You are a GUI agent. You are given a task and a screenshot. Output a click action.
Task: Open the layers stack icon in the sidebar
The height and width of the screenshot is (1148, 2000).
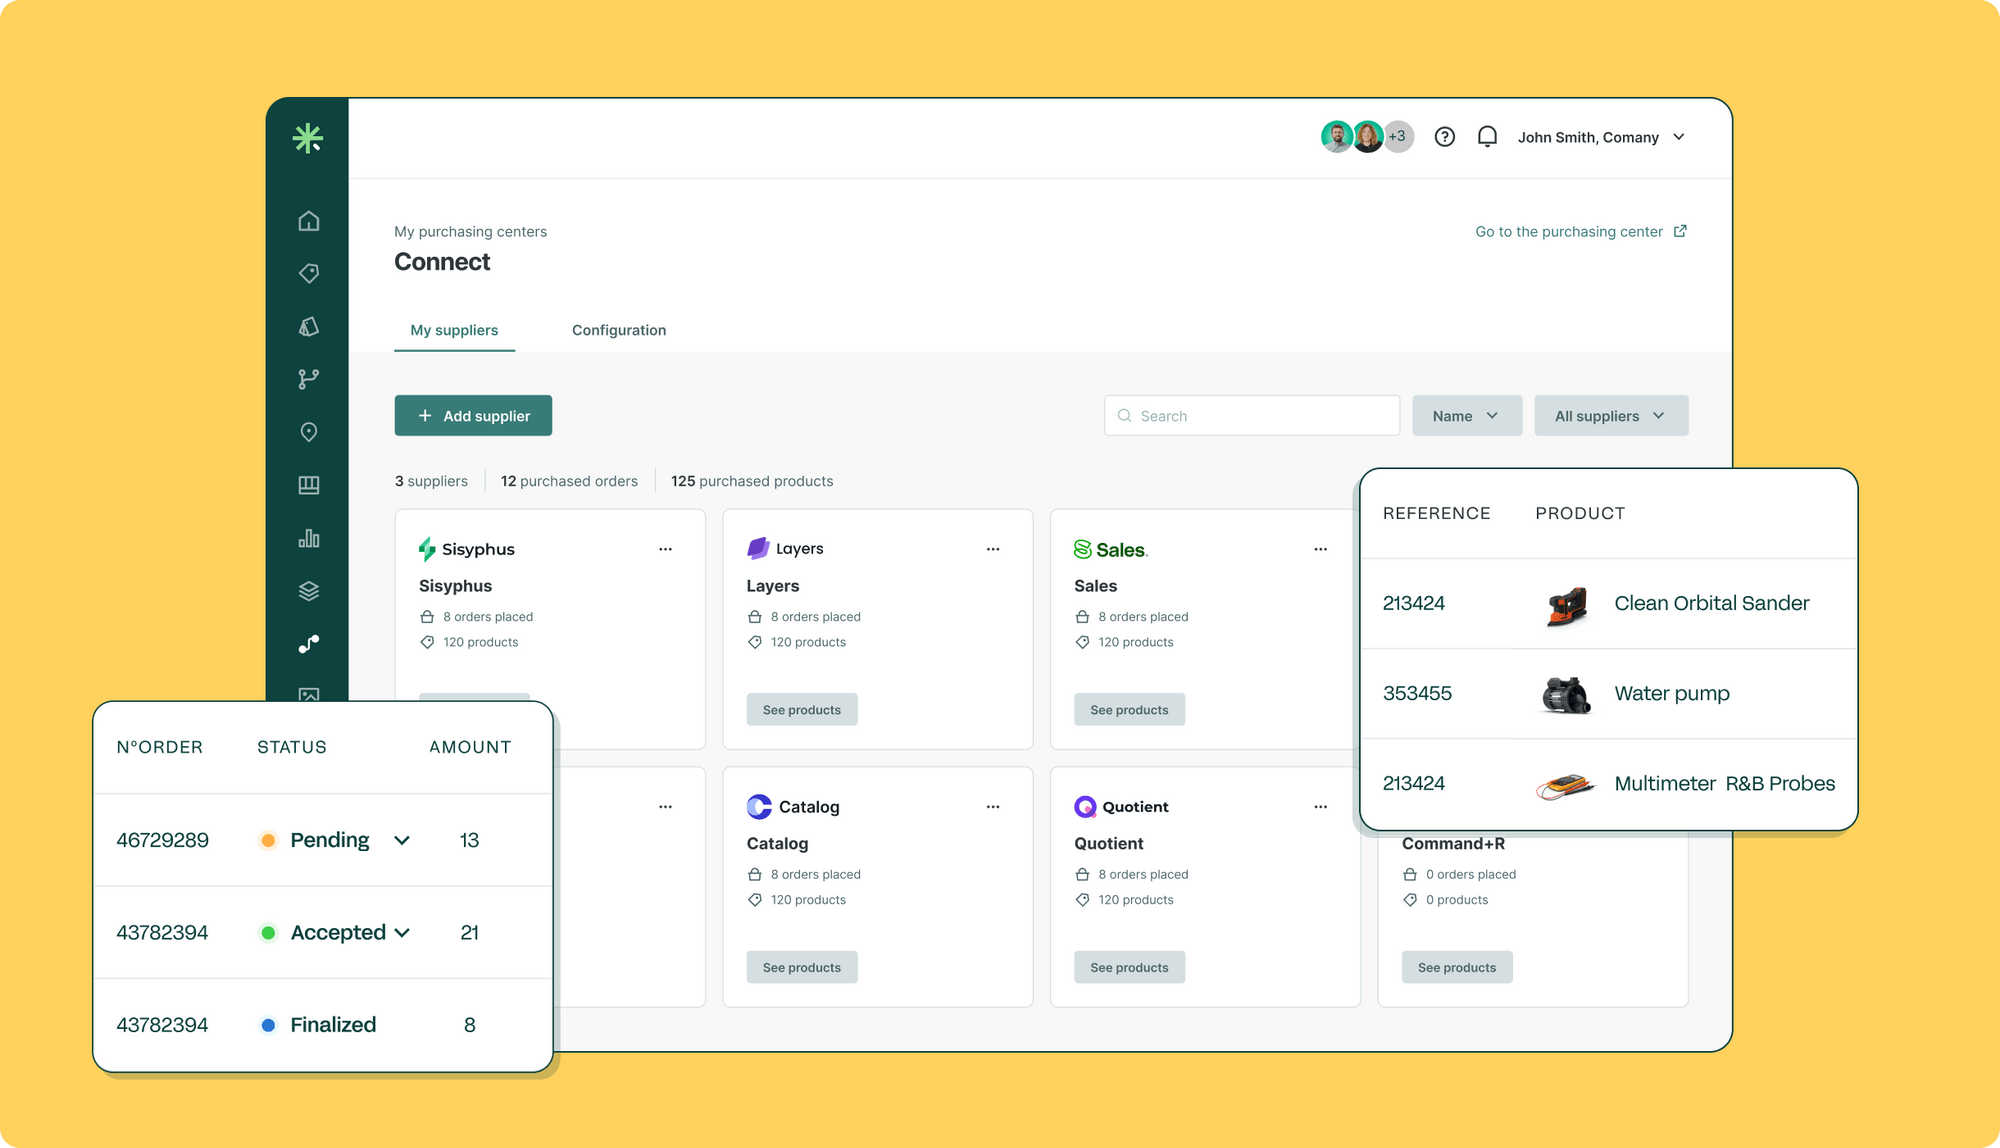309,590
